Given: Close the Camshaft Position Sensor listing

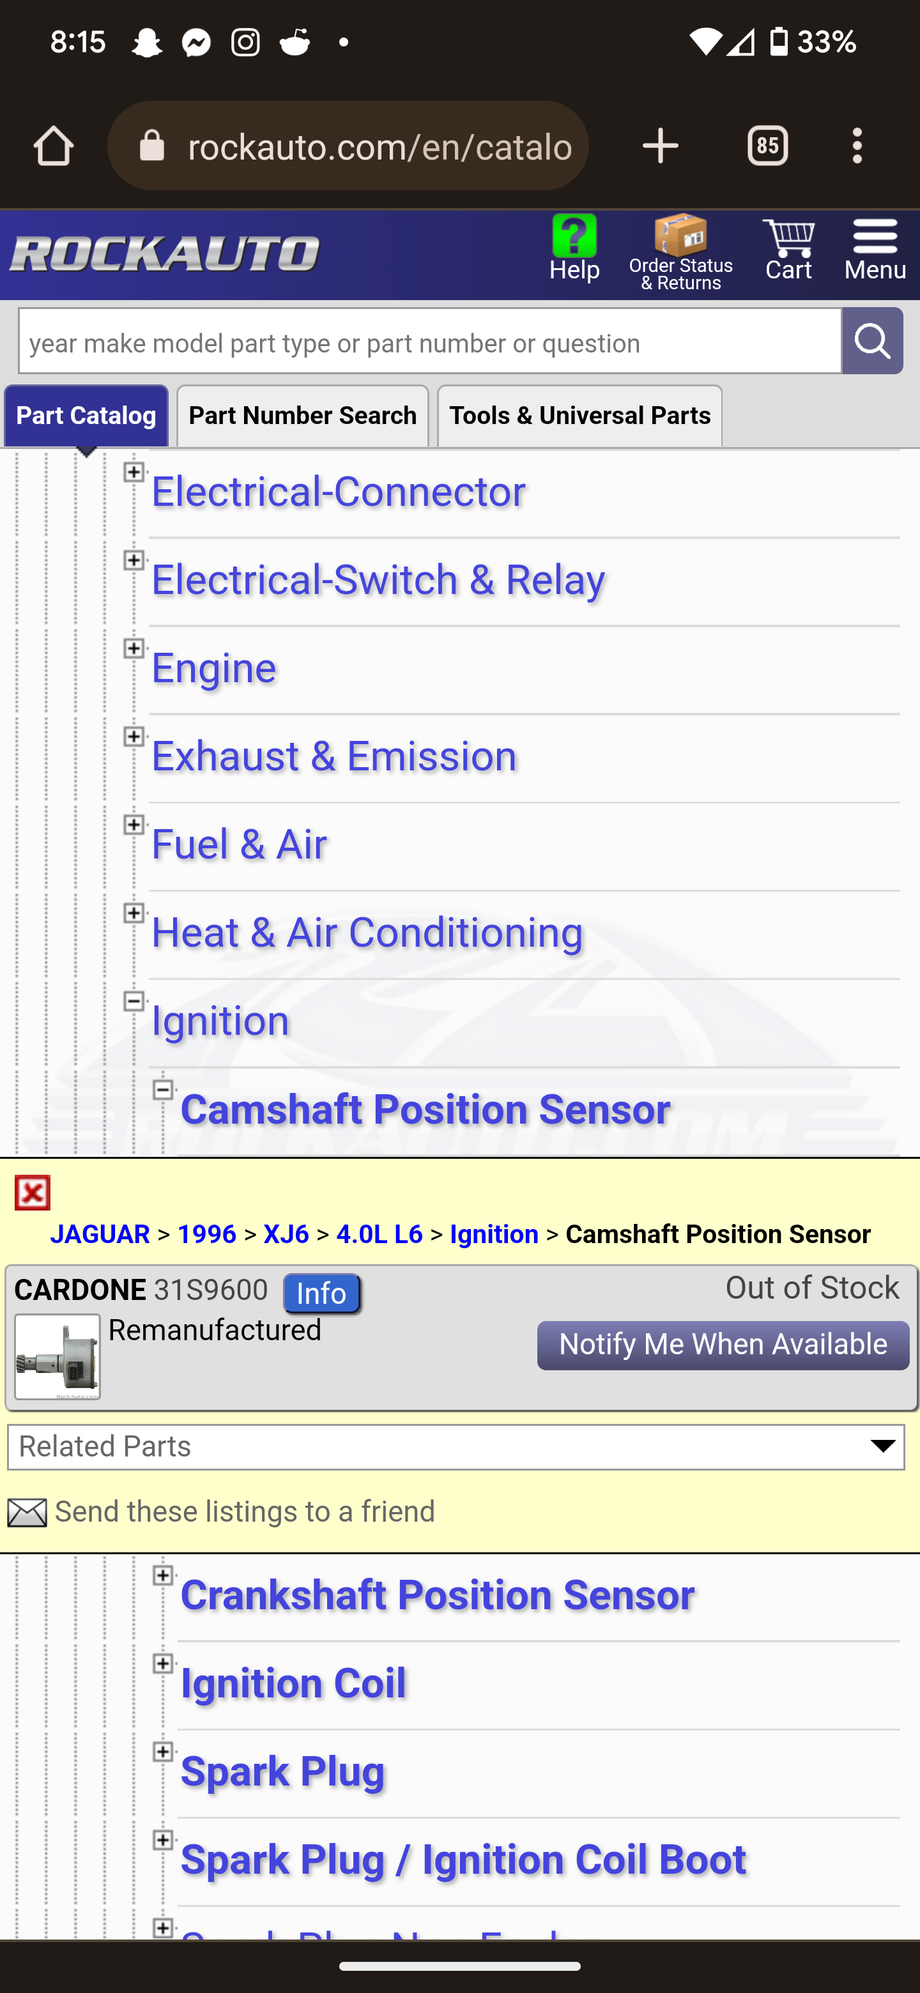Looking at the screenshot, I should tap(32, 1193).
